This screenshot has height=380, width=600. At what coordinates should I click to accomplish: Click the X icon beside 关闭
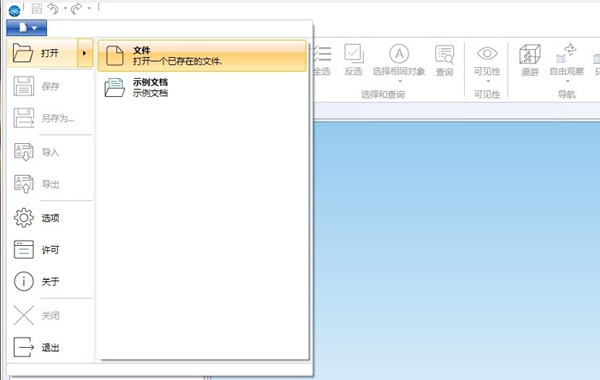[x=24, y=316]
